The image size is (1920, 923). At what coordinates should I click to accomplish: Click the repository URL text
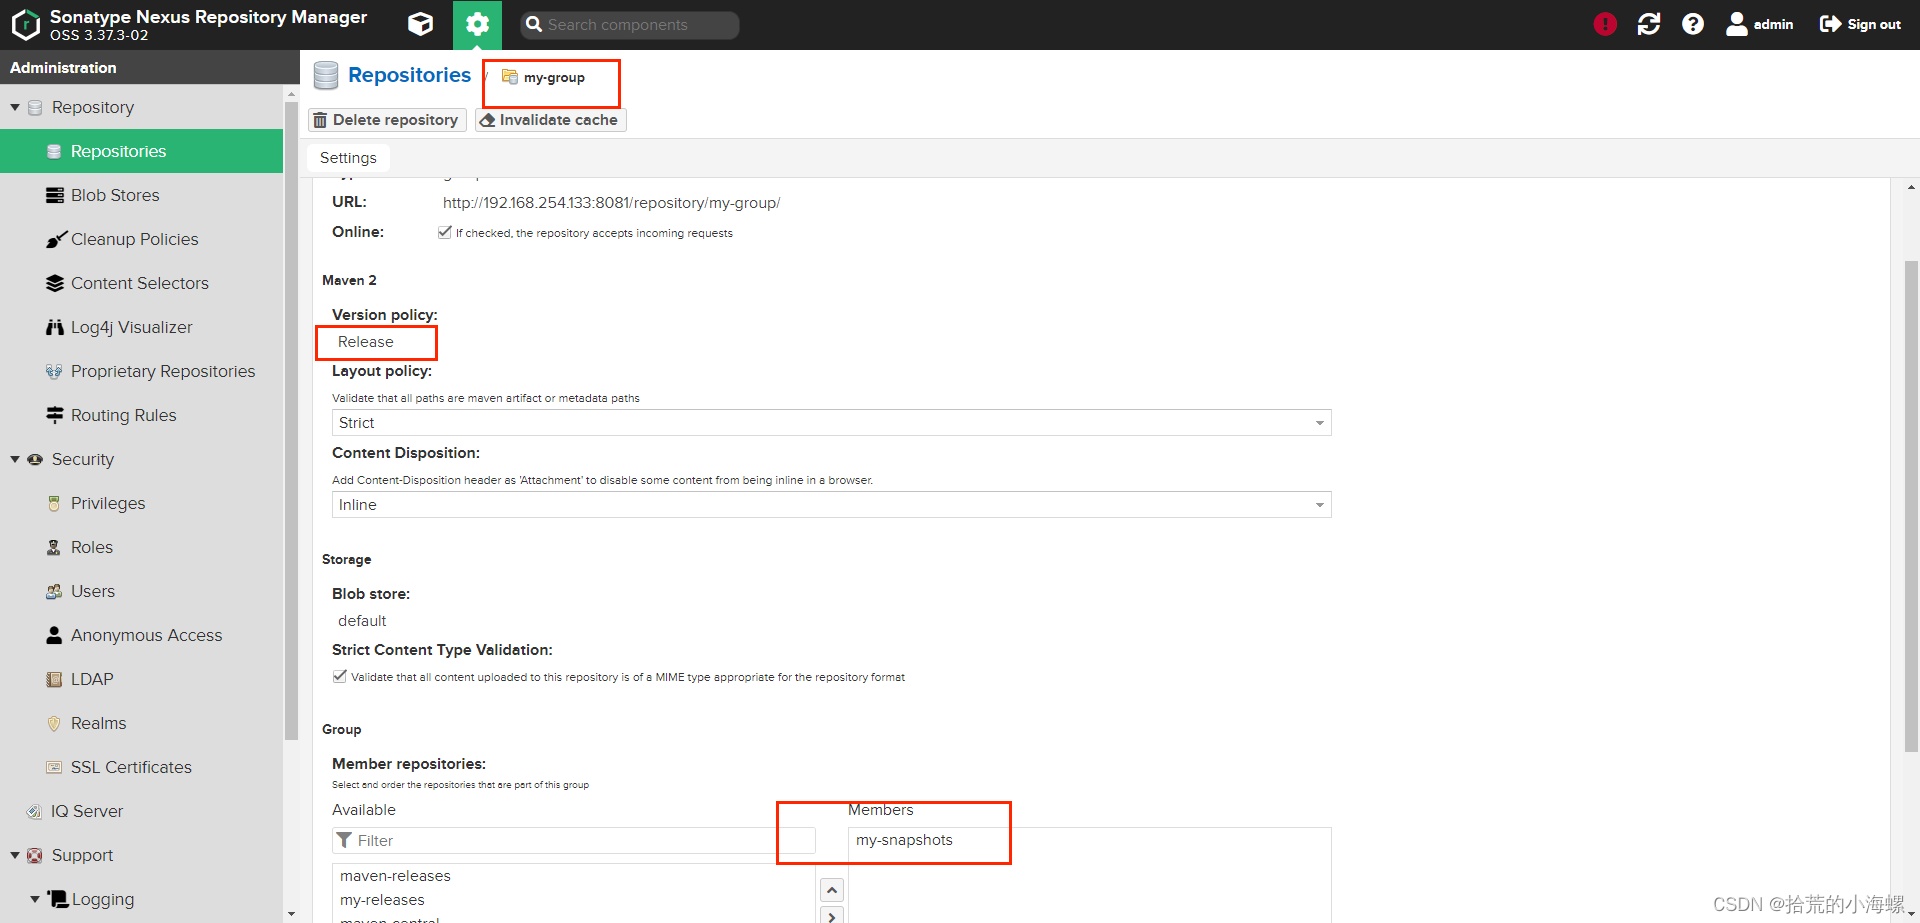pos(611,202)
